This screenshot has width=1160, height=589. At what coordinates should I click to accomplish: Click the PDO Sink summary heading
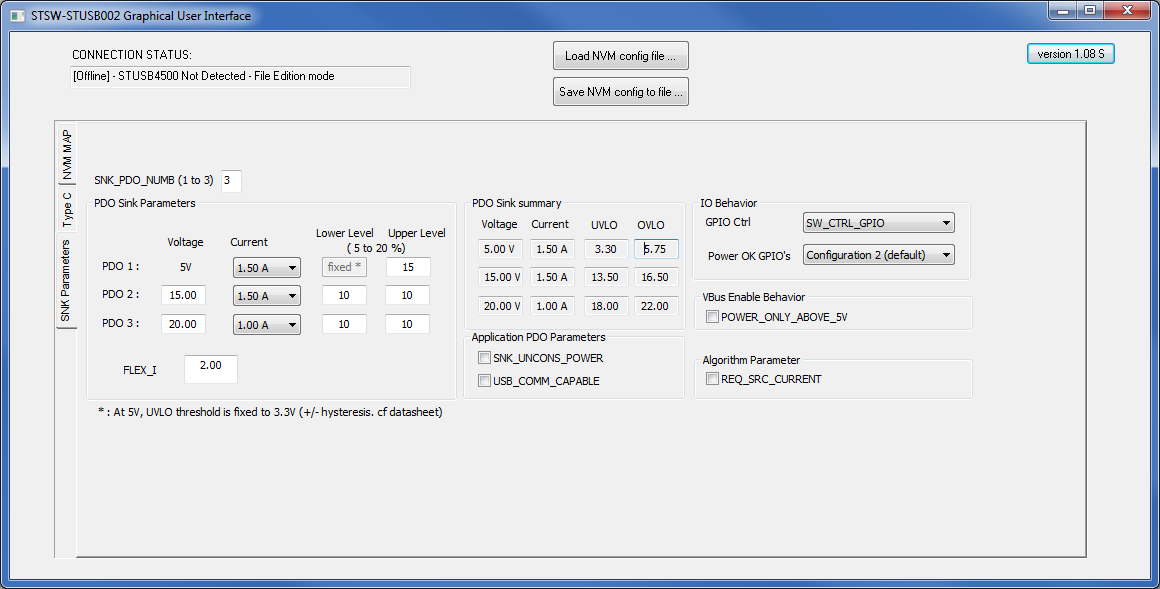[x=516, y=203]
